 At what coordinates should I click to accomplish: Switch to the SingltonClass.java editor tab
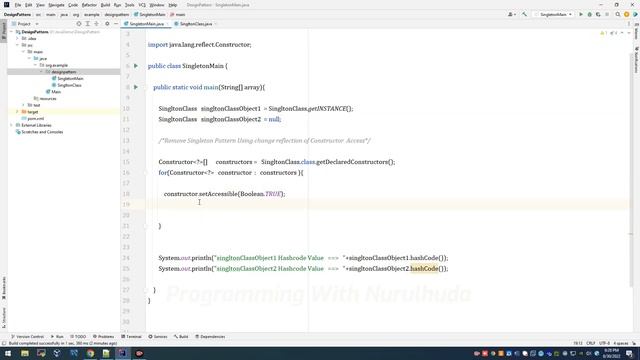coord(196,24)
